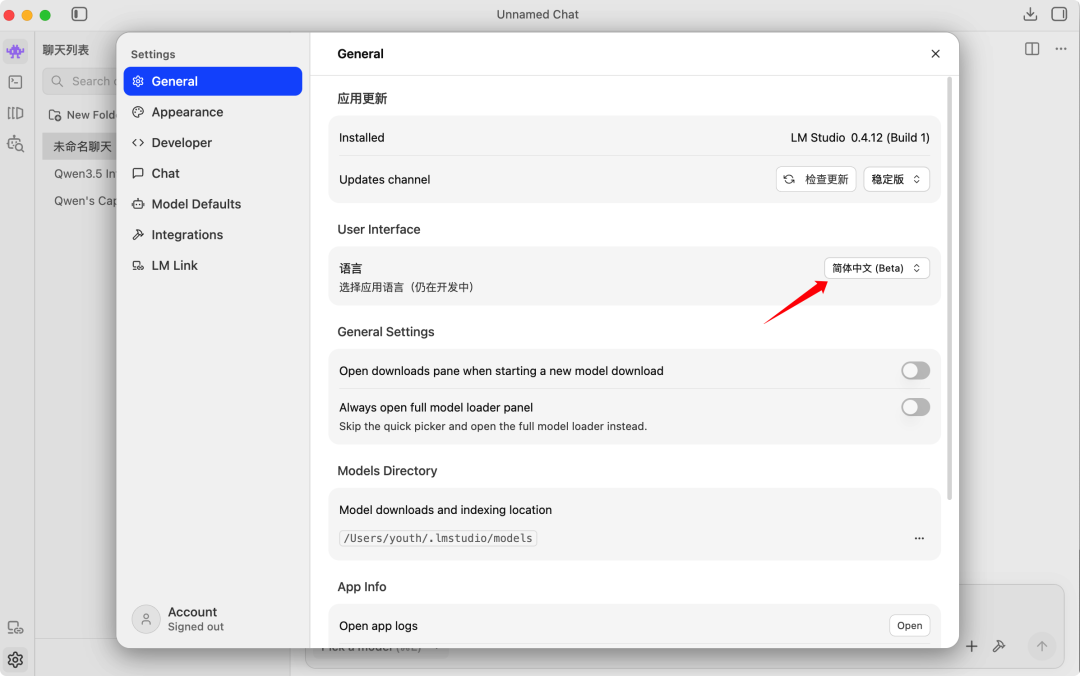Open the LM Link settings tab
Image resolution: width=1080 pixels, height=676 pixels.
213,265
